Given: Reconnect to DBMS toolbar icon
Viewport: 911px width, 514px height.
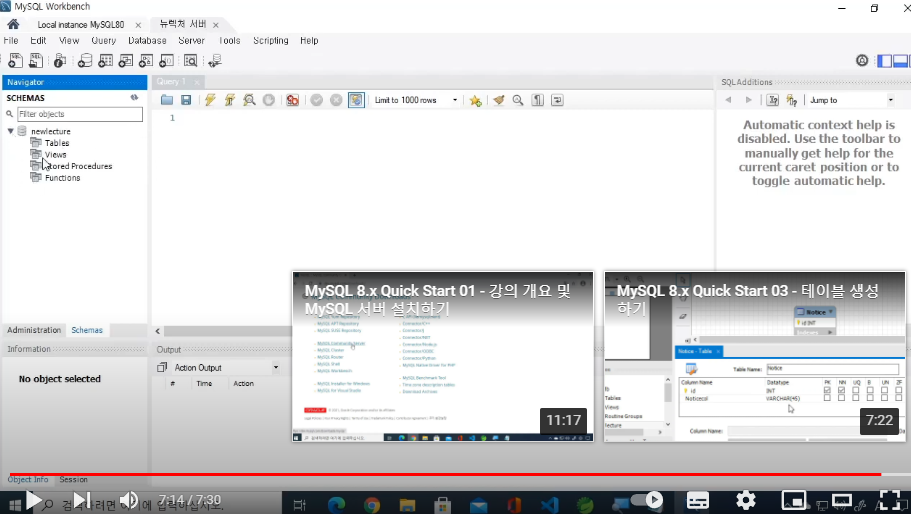Looking at the screenshot, I should point(215,60).
